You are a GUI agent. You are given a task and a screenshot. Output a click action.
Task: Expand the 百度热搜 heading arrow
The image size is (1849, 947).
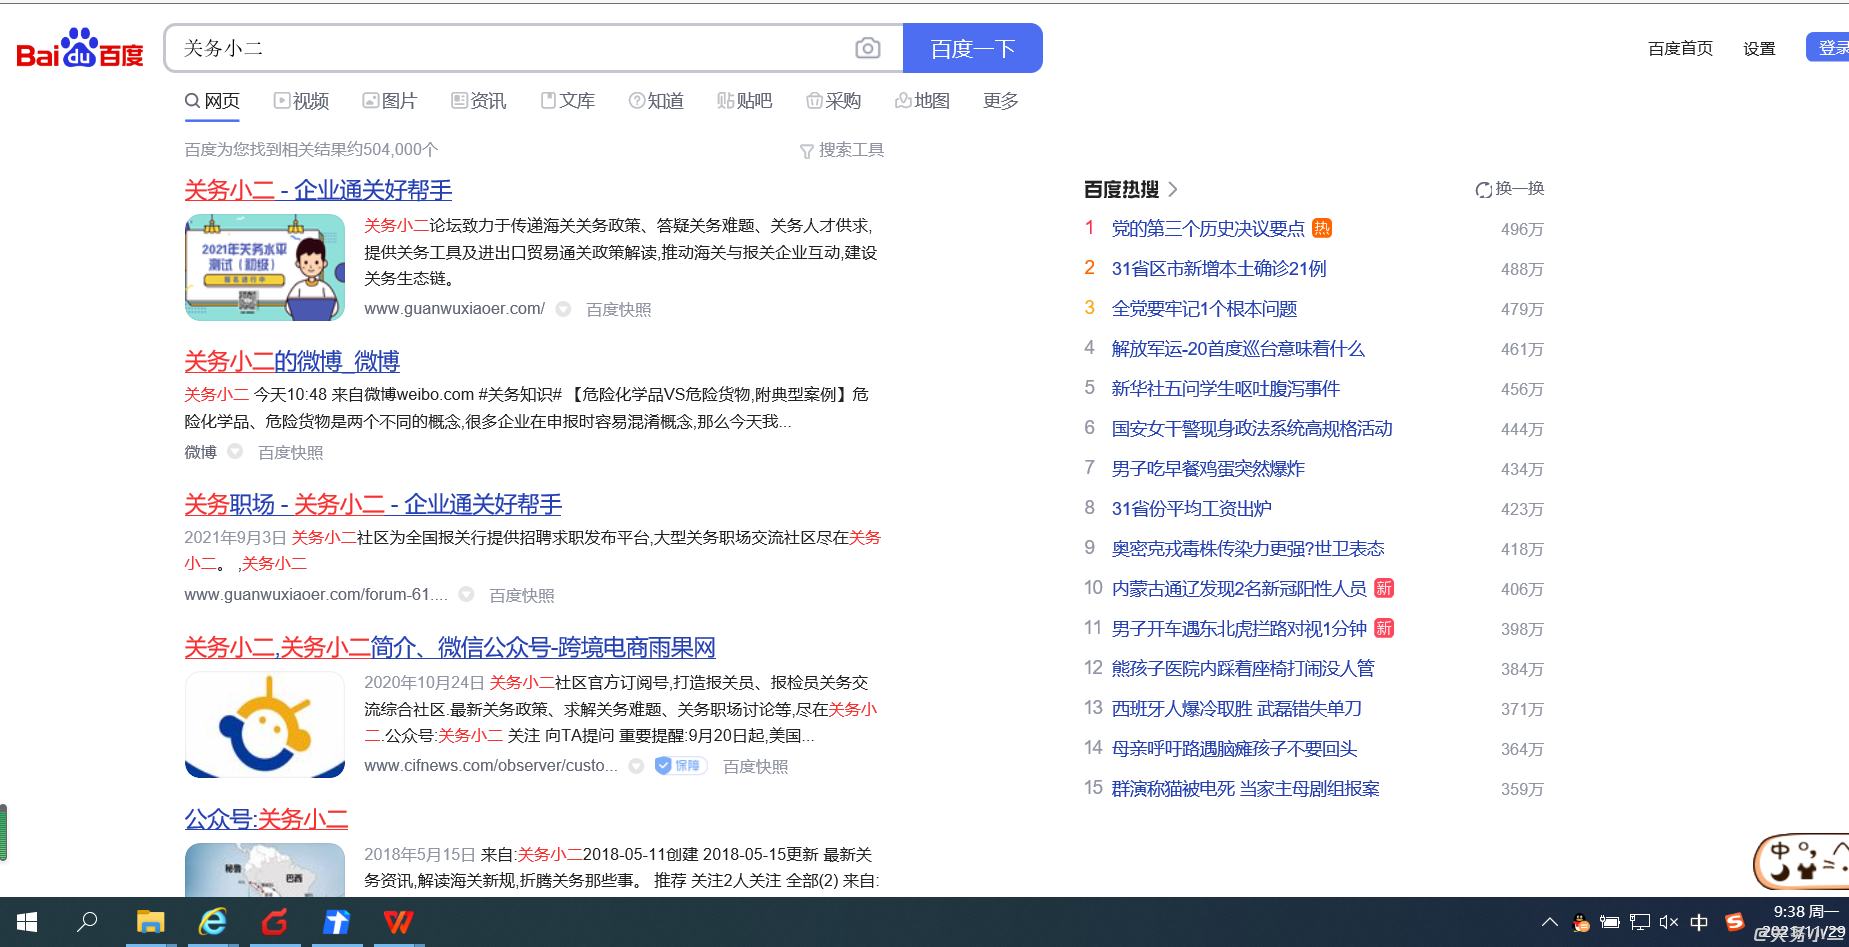(1173, 189)
